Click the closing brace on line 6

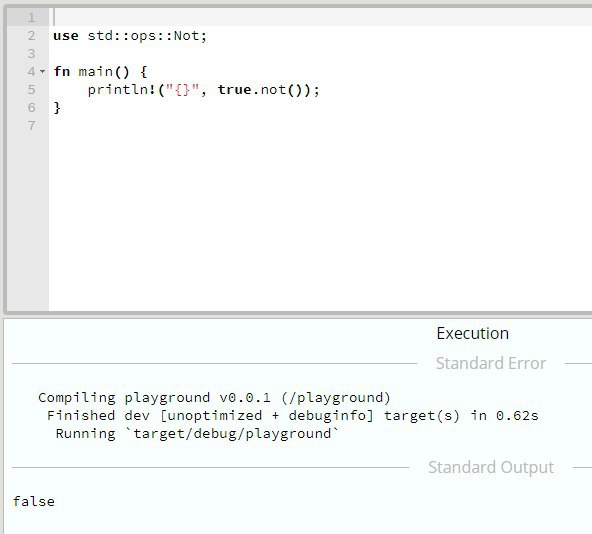[x=57, y=108]
